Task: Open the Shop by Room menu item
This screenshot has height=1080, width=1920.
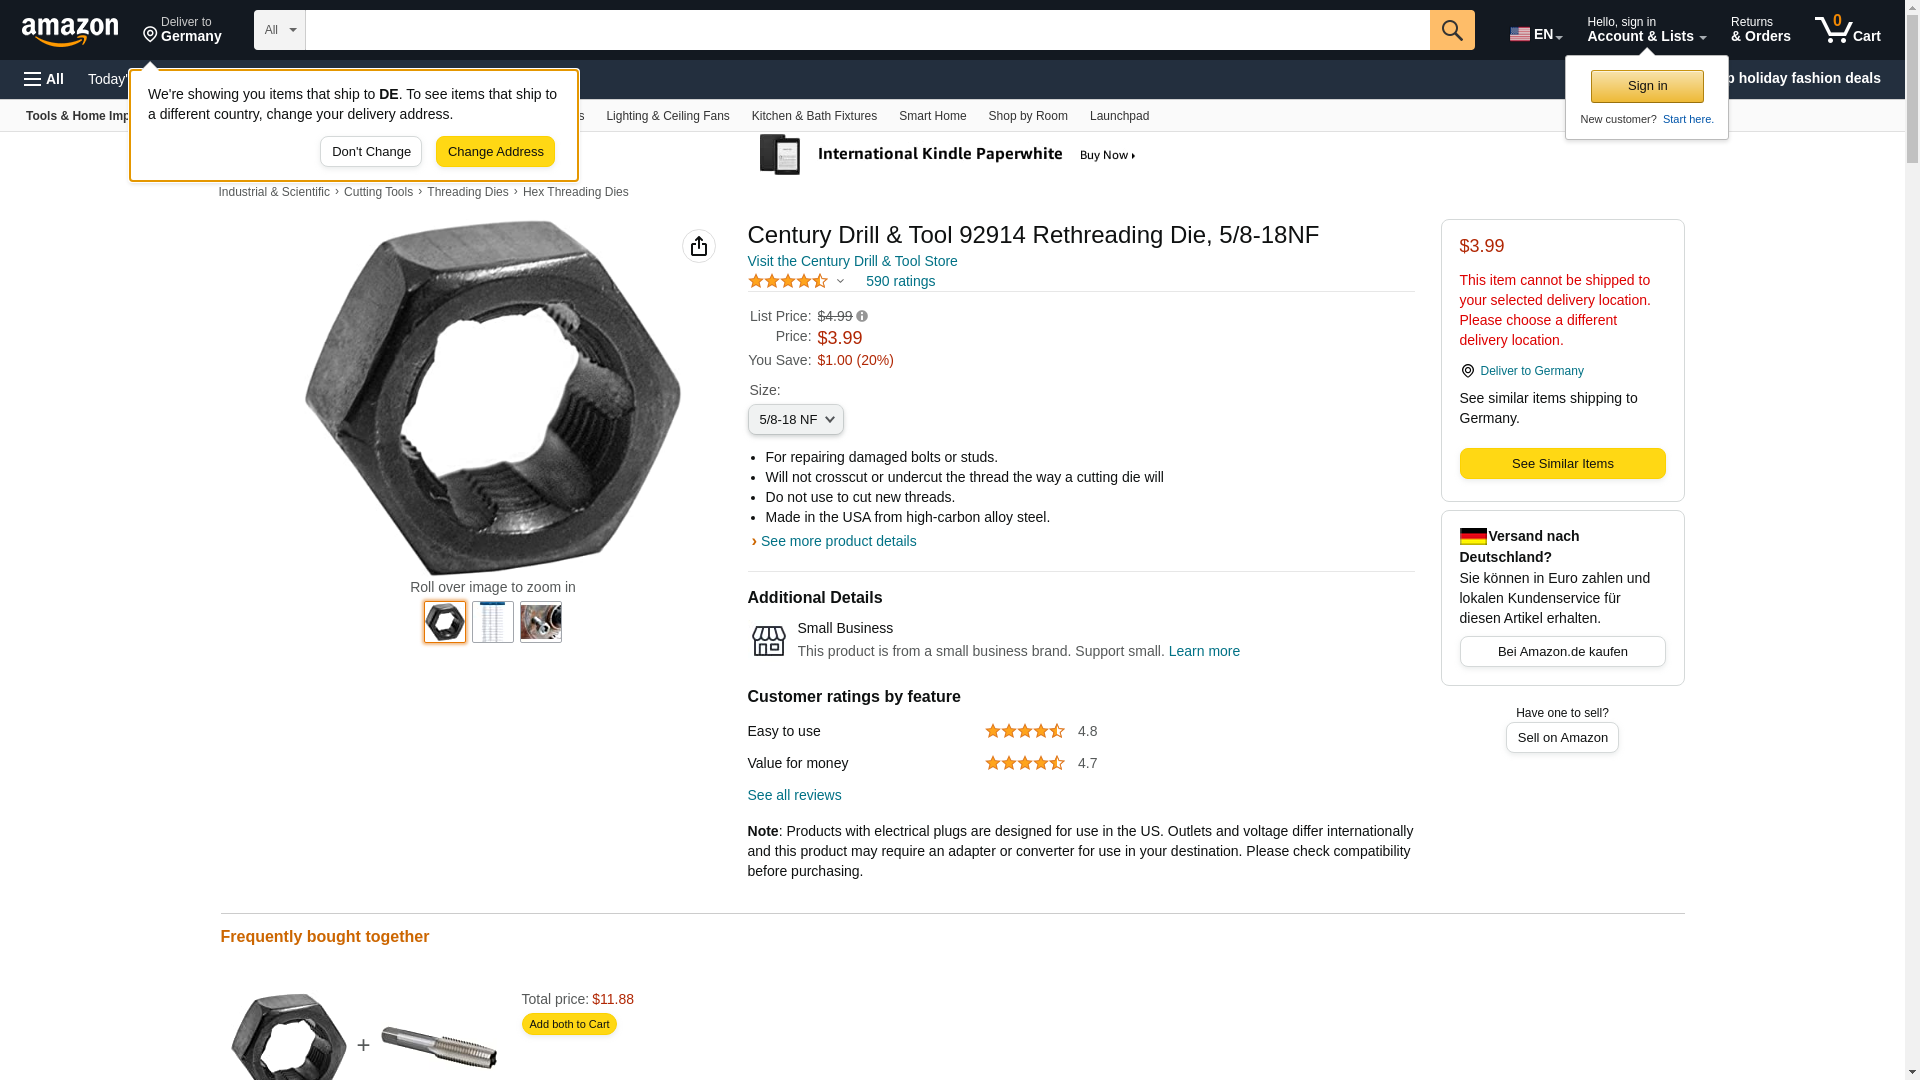Action: (1027, 116)
